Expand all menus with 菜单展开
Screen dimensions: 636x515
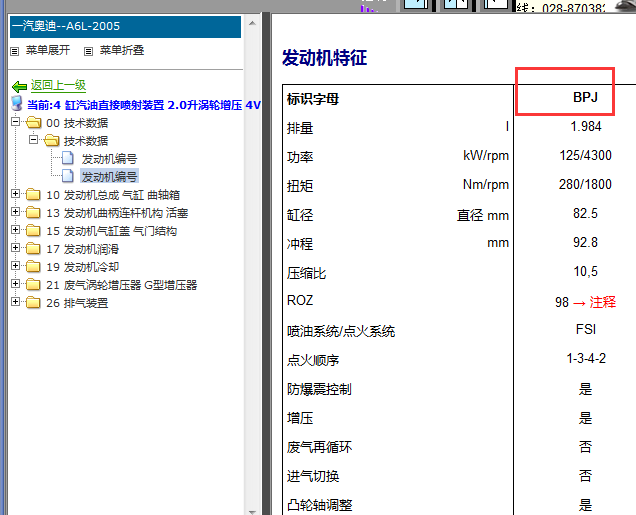click(x=48, y=50)
